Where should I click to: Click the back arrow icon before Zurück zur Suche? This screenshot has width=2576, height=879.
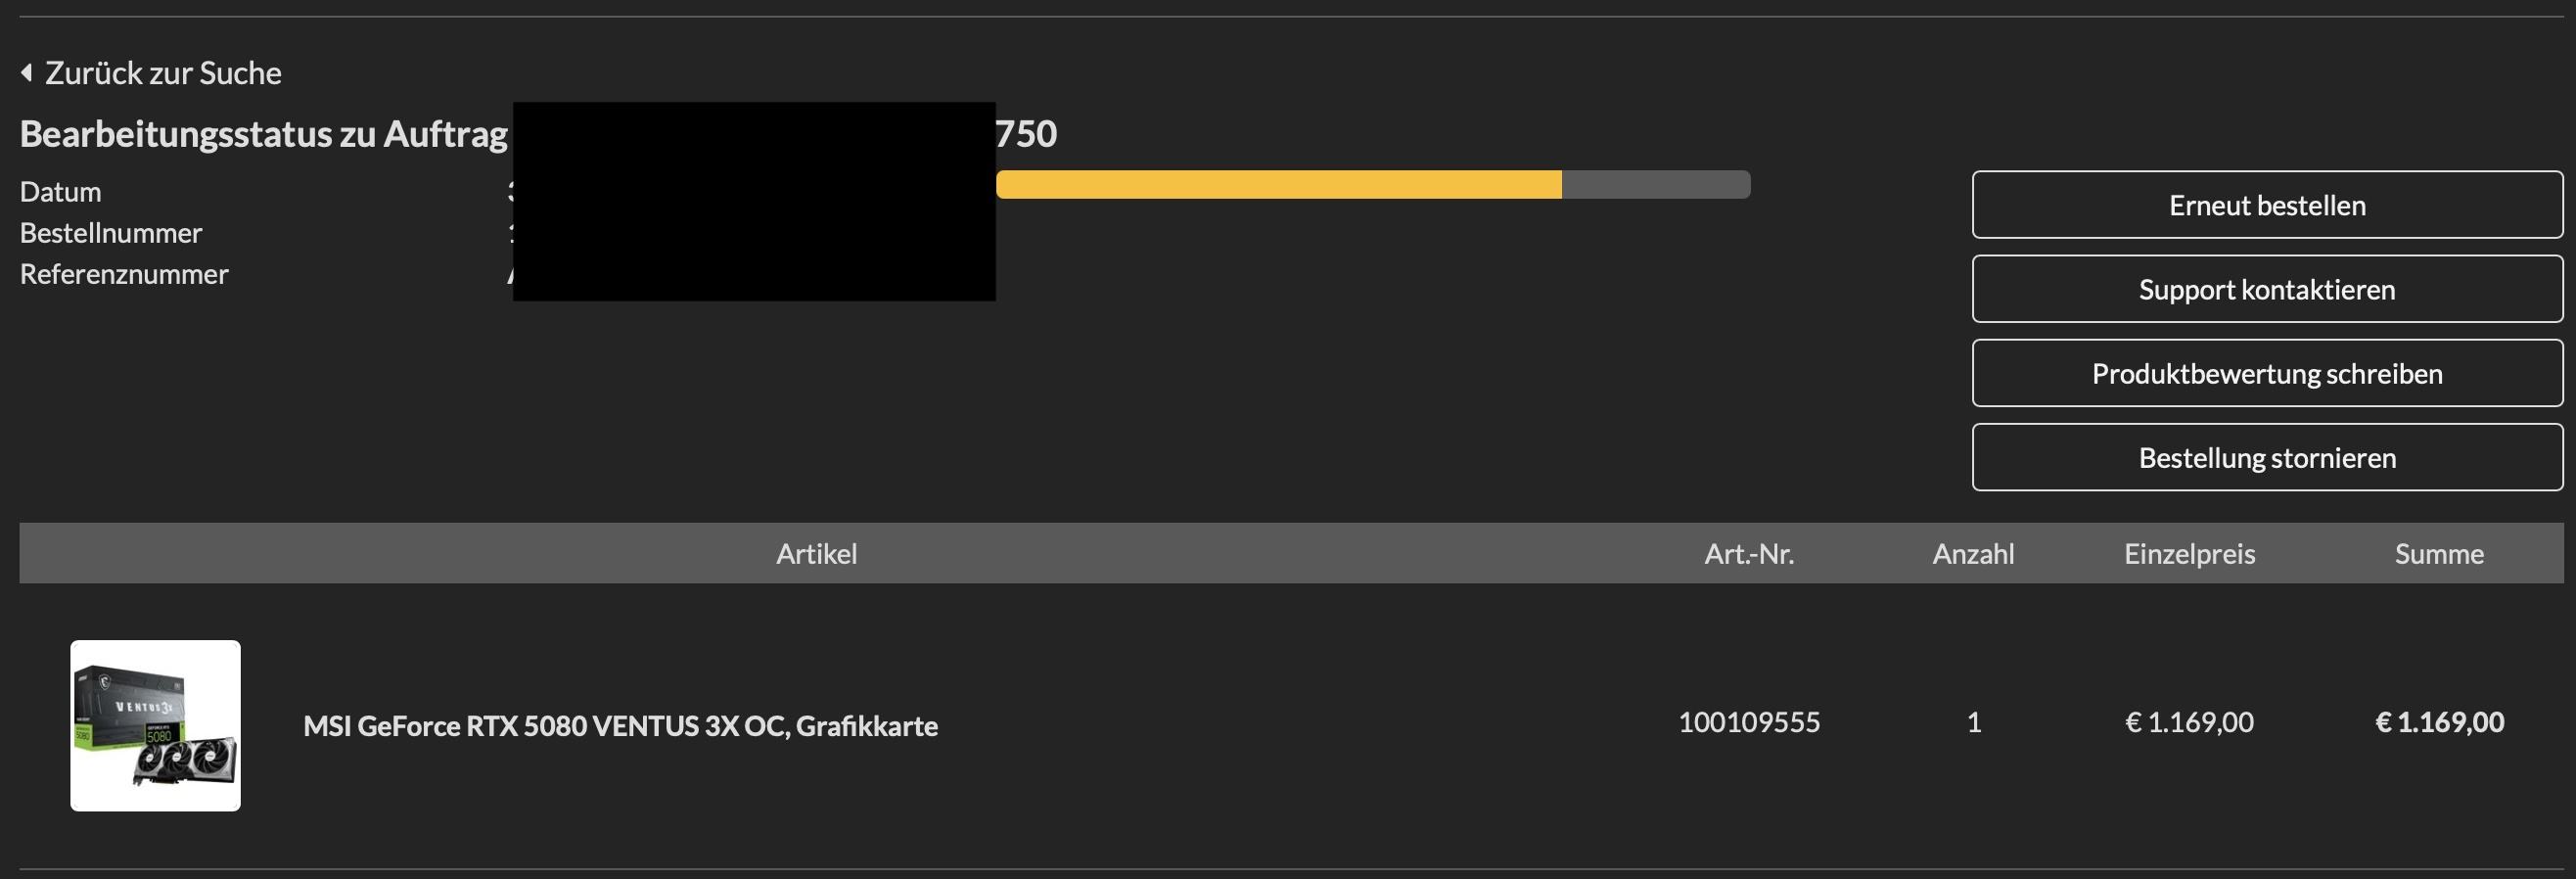(x=27, y=73)
